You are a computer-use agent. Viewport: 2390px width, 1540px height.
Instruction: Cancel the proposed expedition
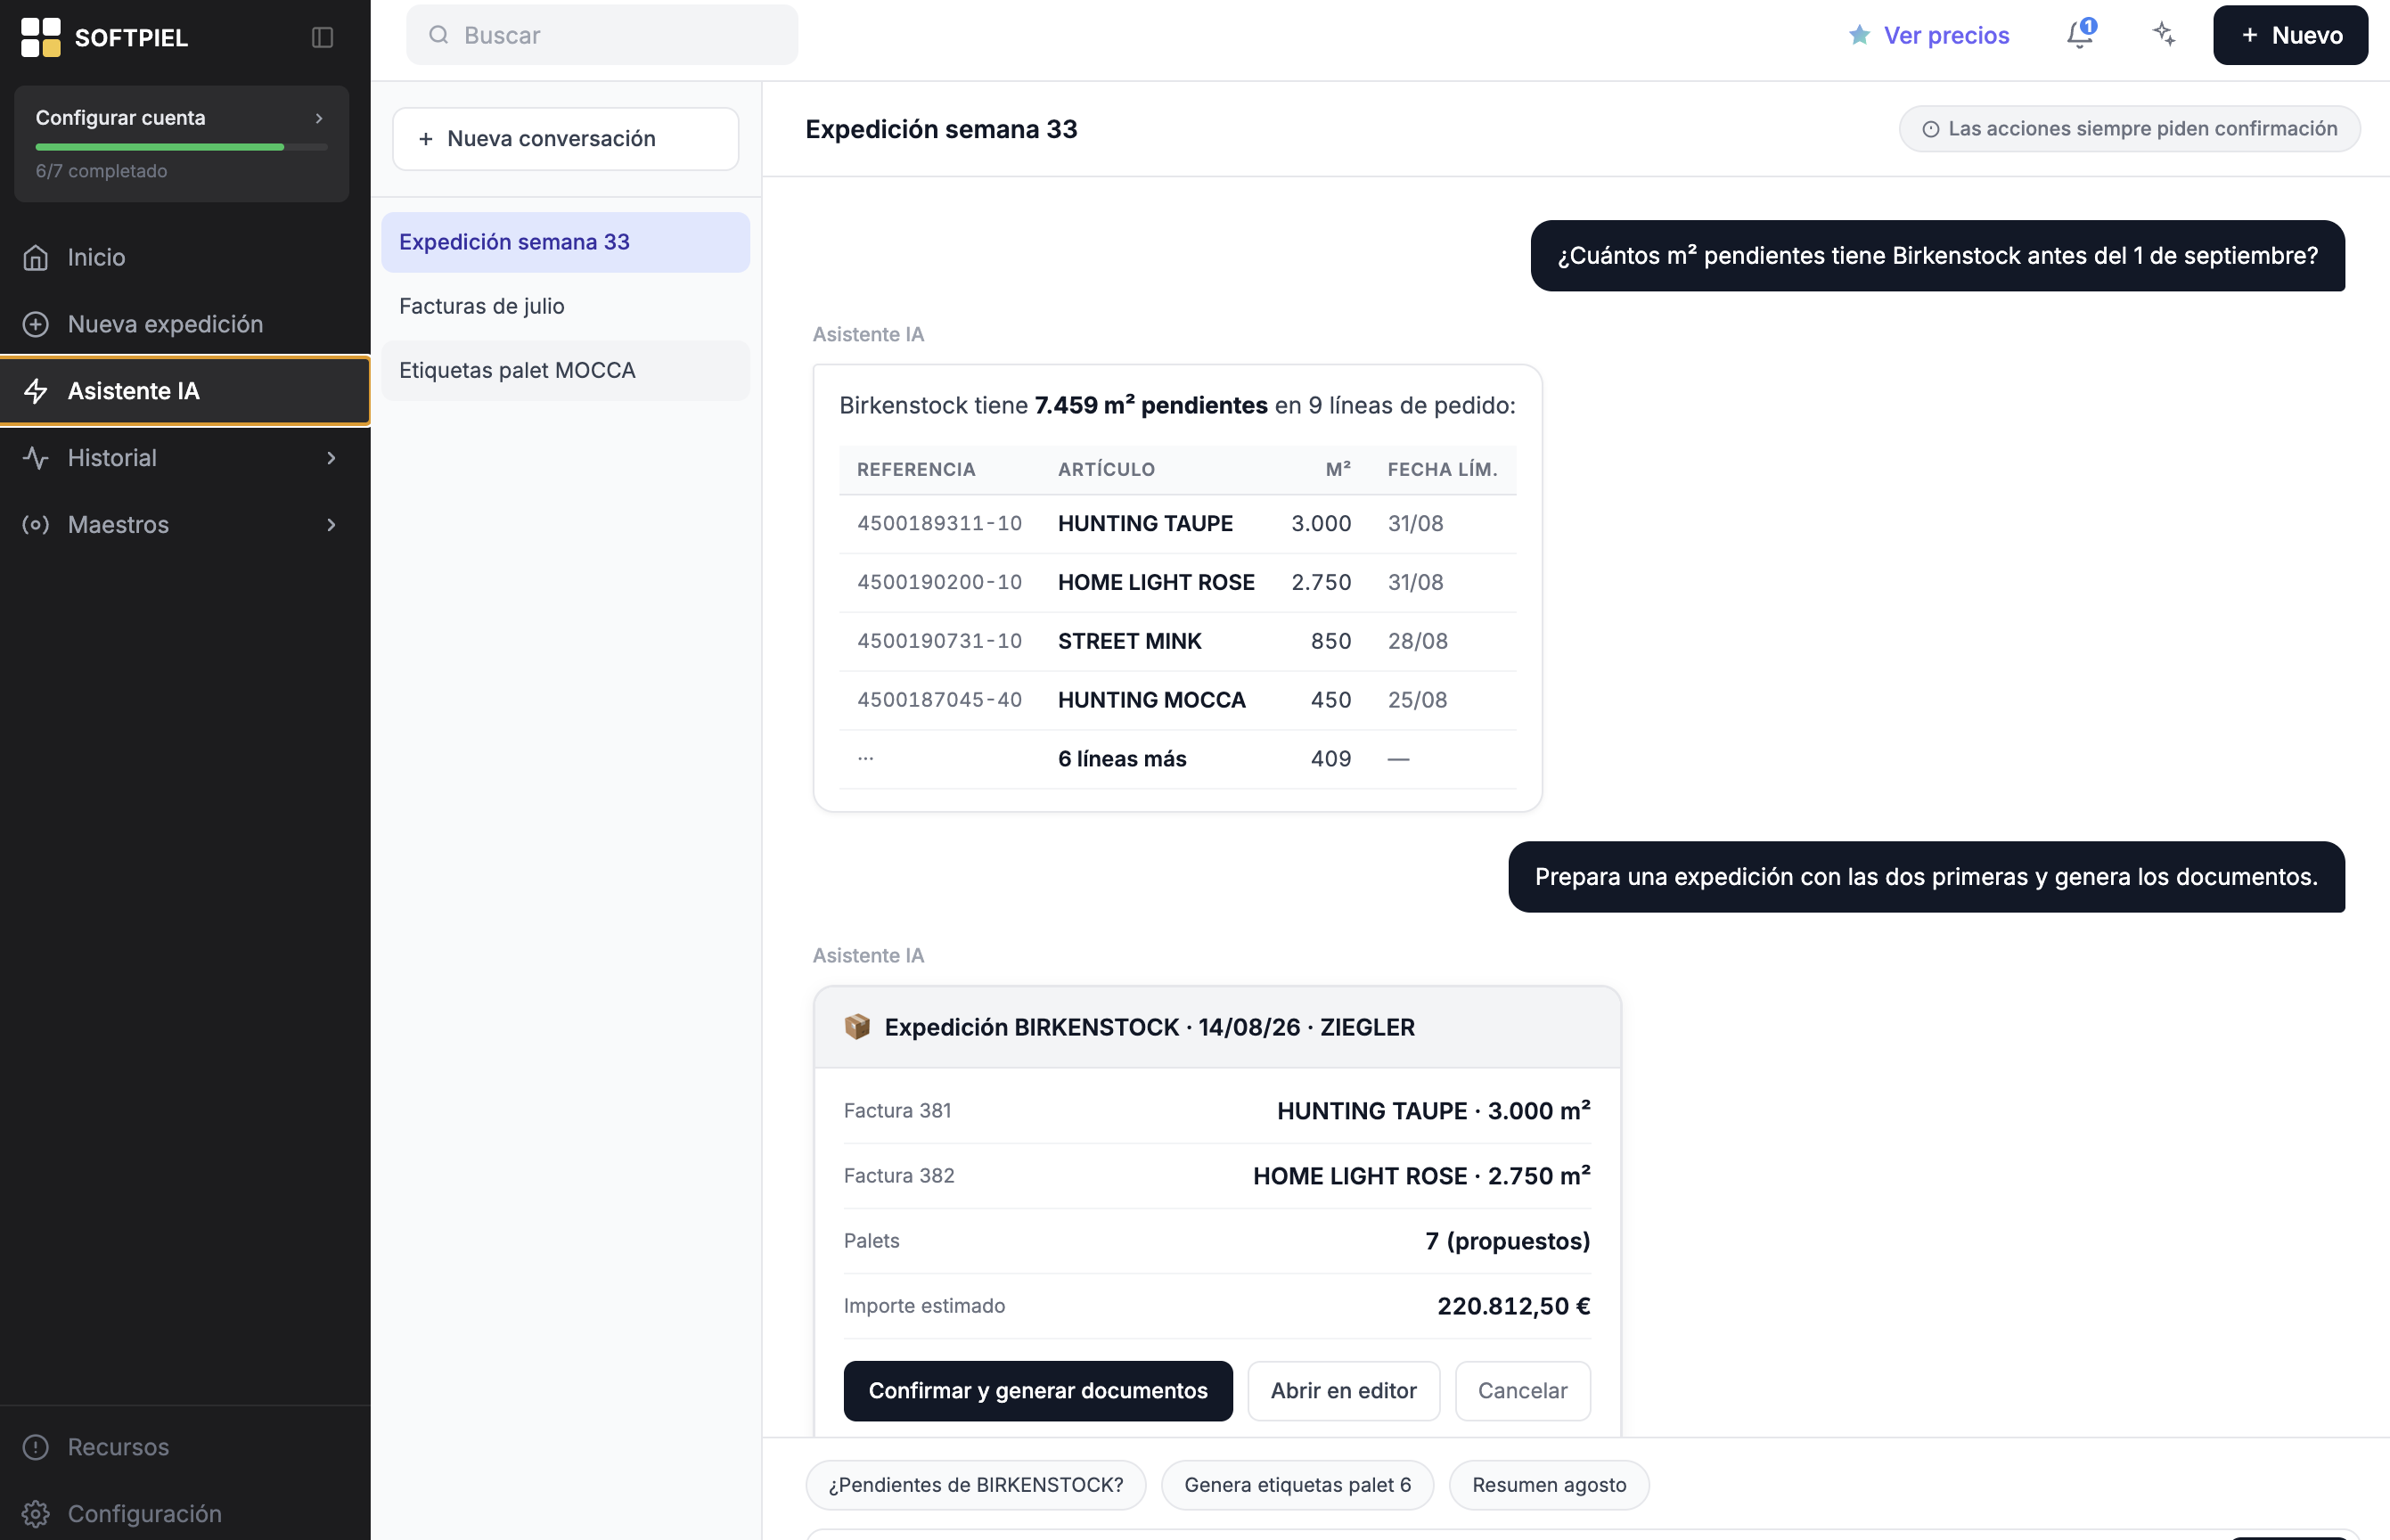pyautogui.click(x=1522, y=1390)
